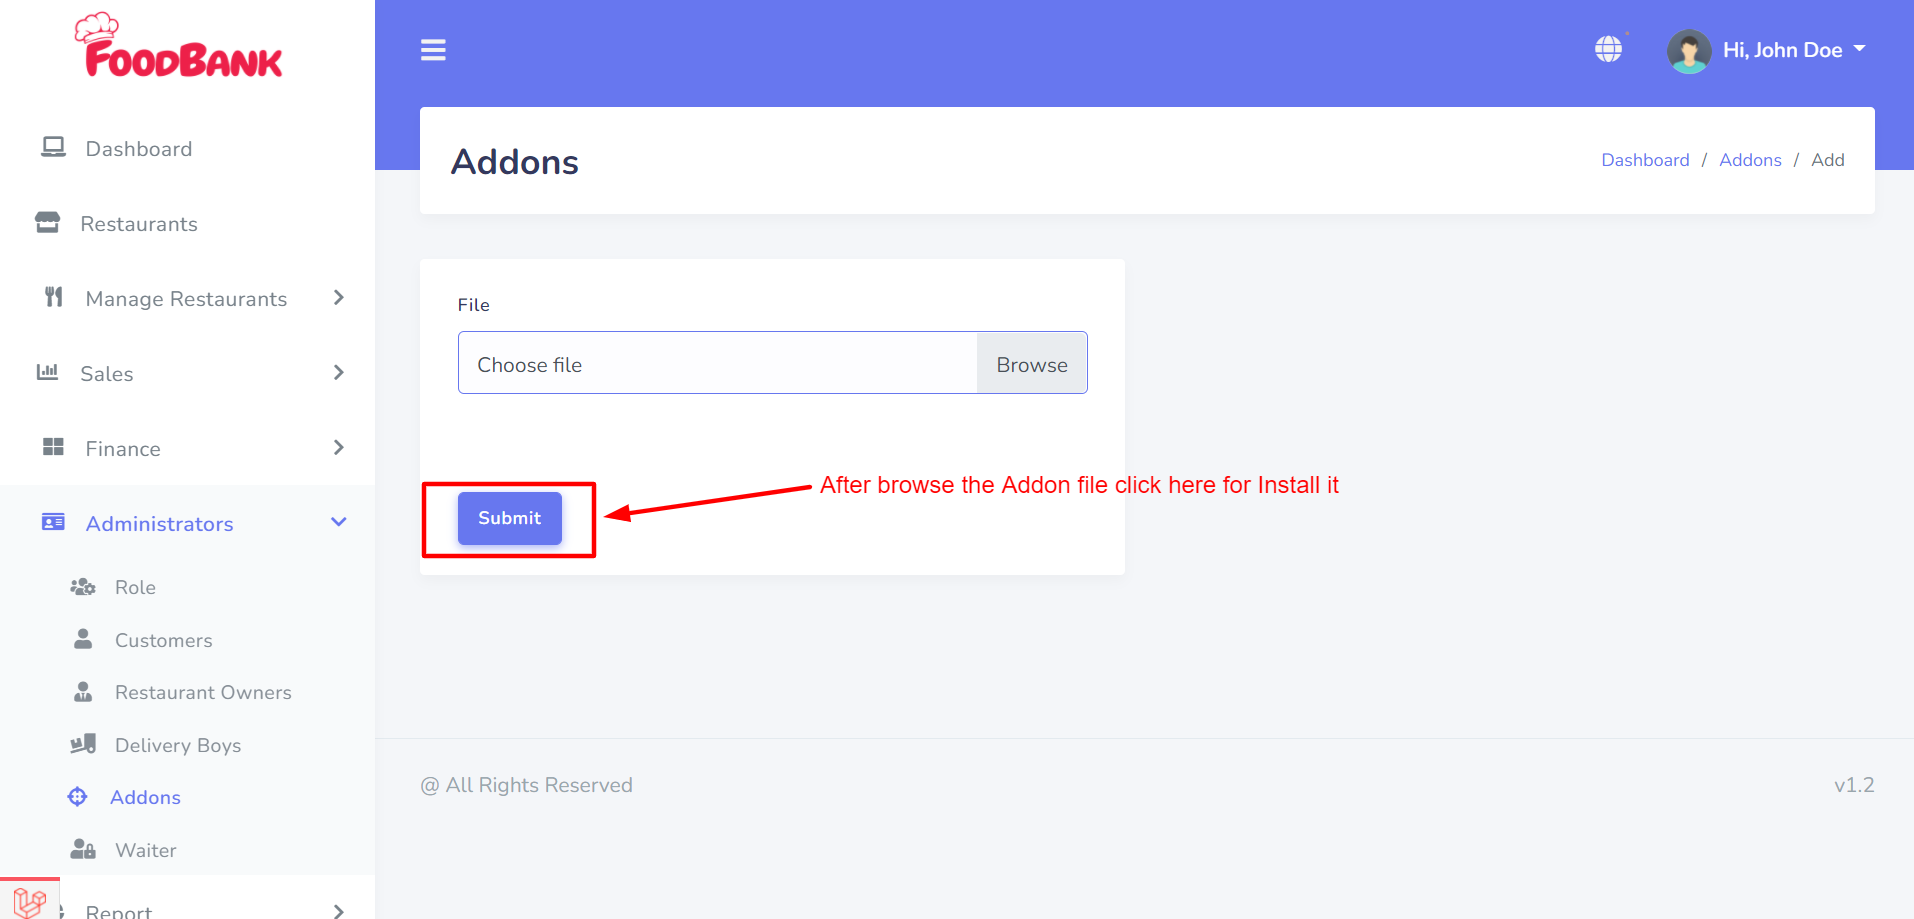Screen dimensions: 1914x919
Task: Open Customers in the sidebar
Action: (164, 640)
